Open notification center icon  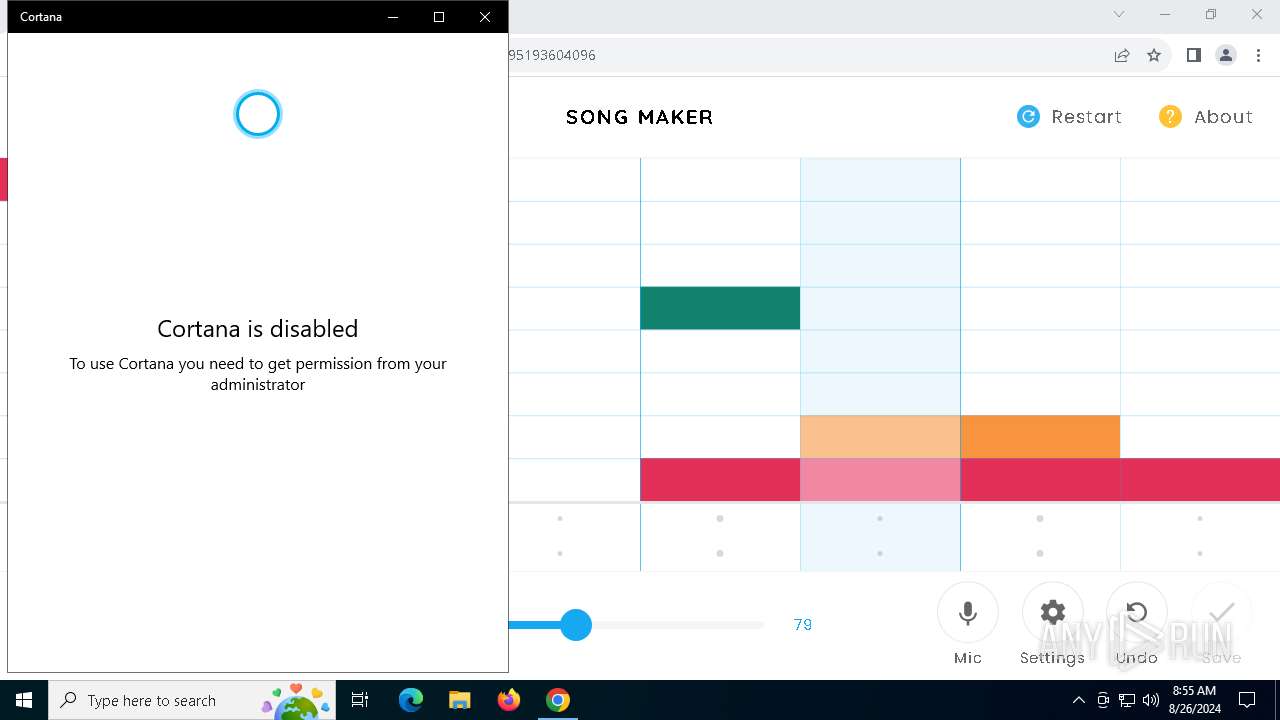(x=1247, y=700)
